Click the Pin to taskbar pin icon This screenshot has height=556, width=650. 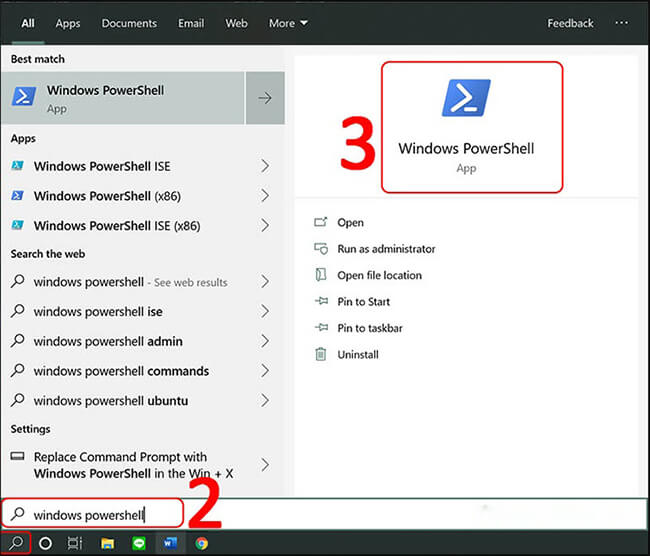click(x=321, y=328)
